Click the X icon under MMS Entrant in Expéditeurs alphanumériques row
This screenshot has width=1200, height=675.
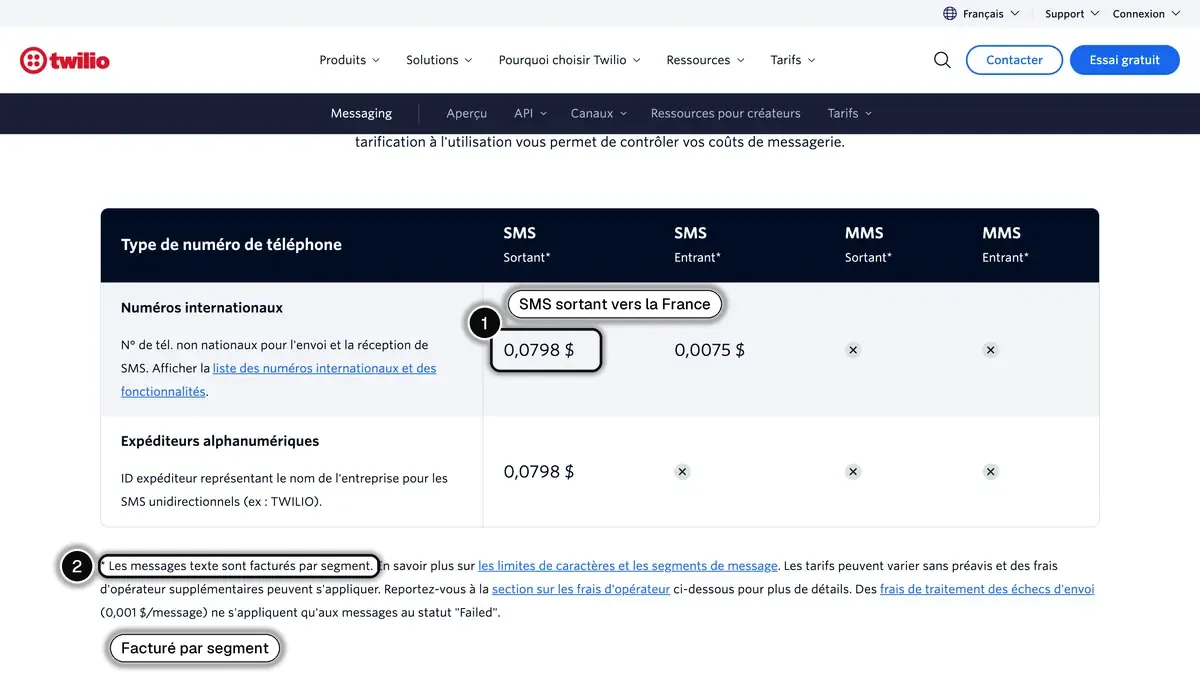990,471
